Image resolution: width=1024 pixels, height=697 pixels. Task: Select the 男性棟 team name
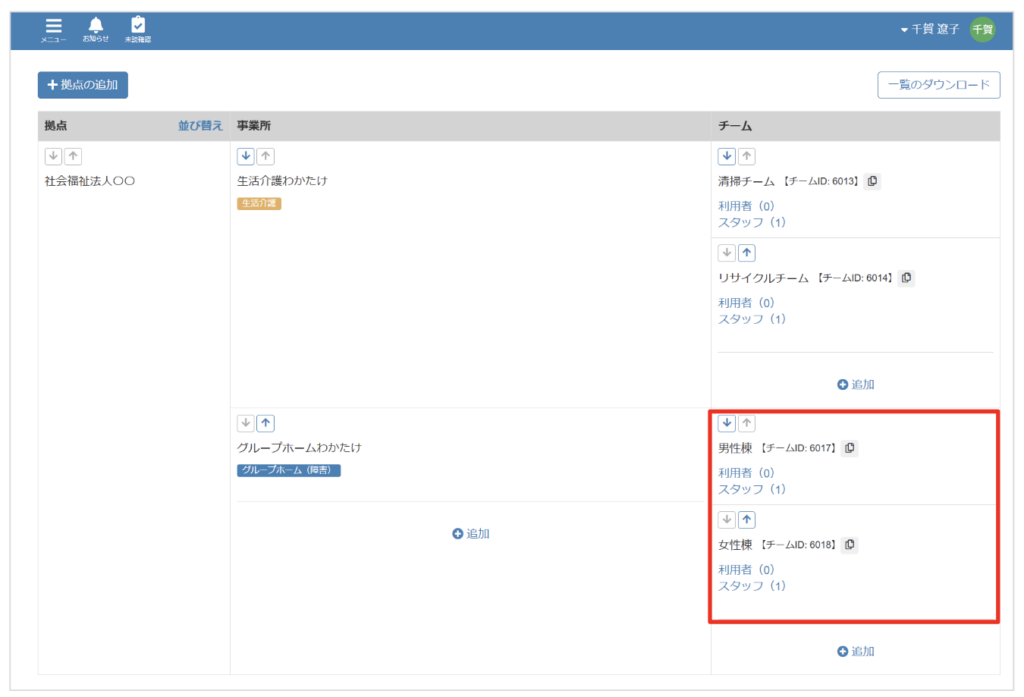click(735, 447)
